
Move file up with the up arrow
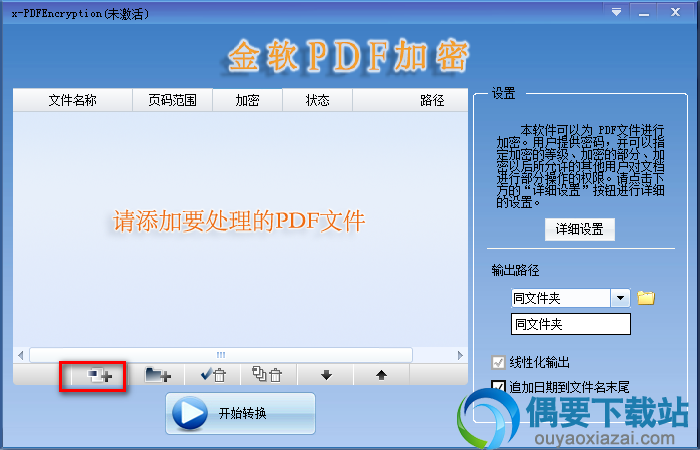coord(381,375)
